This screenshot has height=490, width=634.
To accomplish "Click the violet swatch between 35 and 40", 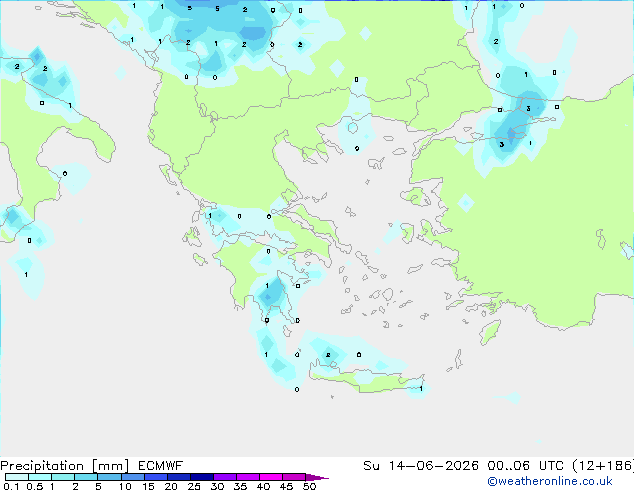I will click(x=248, y=477).
